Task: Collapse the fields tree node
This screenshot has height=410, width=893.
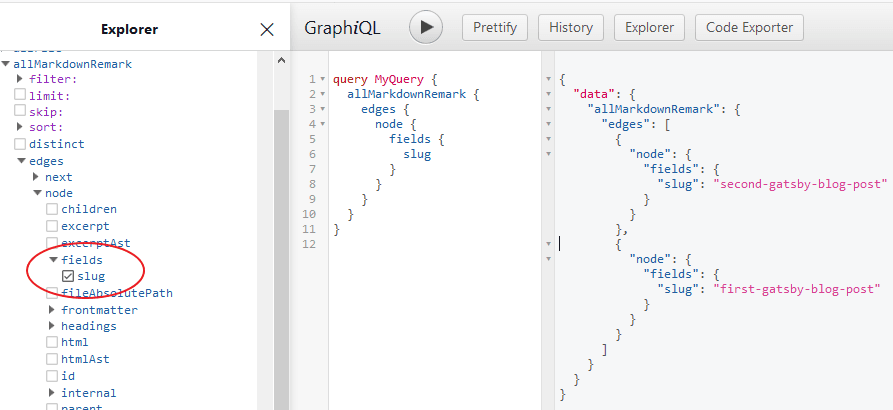Action: (x=52, y=260)
